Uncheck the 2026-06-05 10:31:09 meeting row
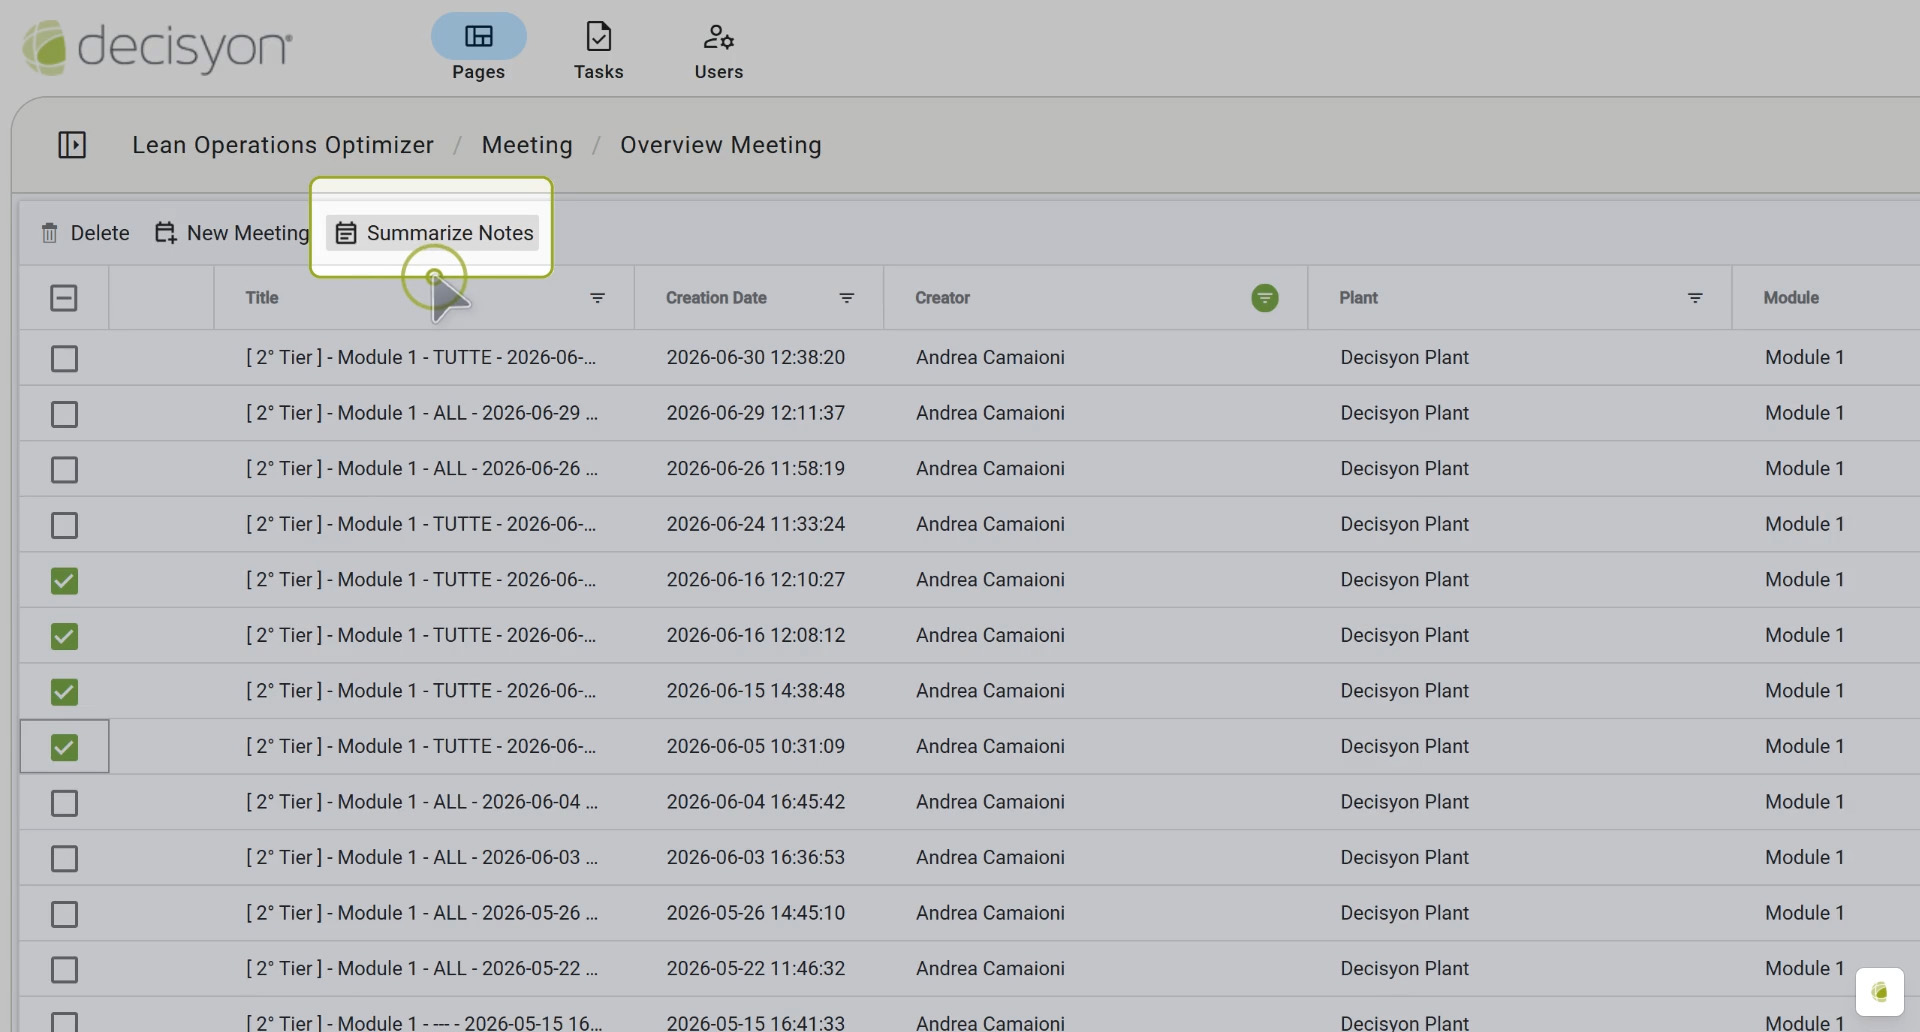Viewport: 1920px width, 1032px height. coord(64,747)
